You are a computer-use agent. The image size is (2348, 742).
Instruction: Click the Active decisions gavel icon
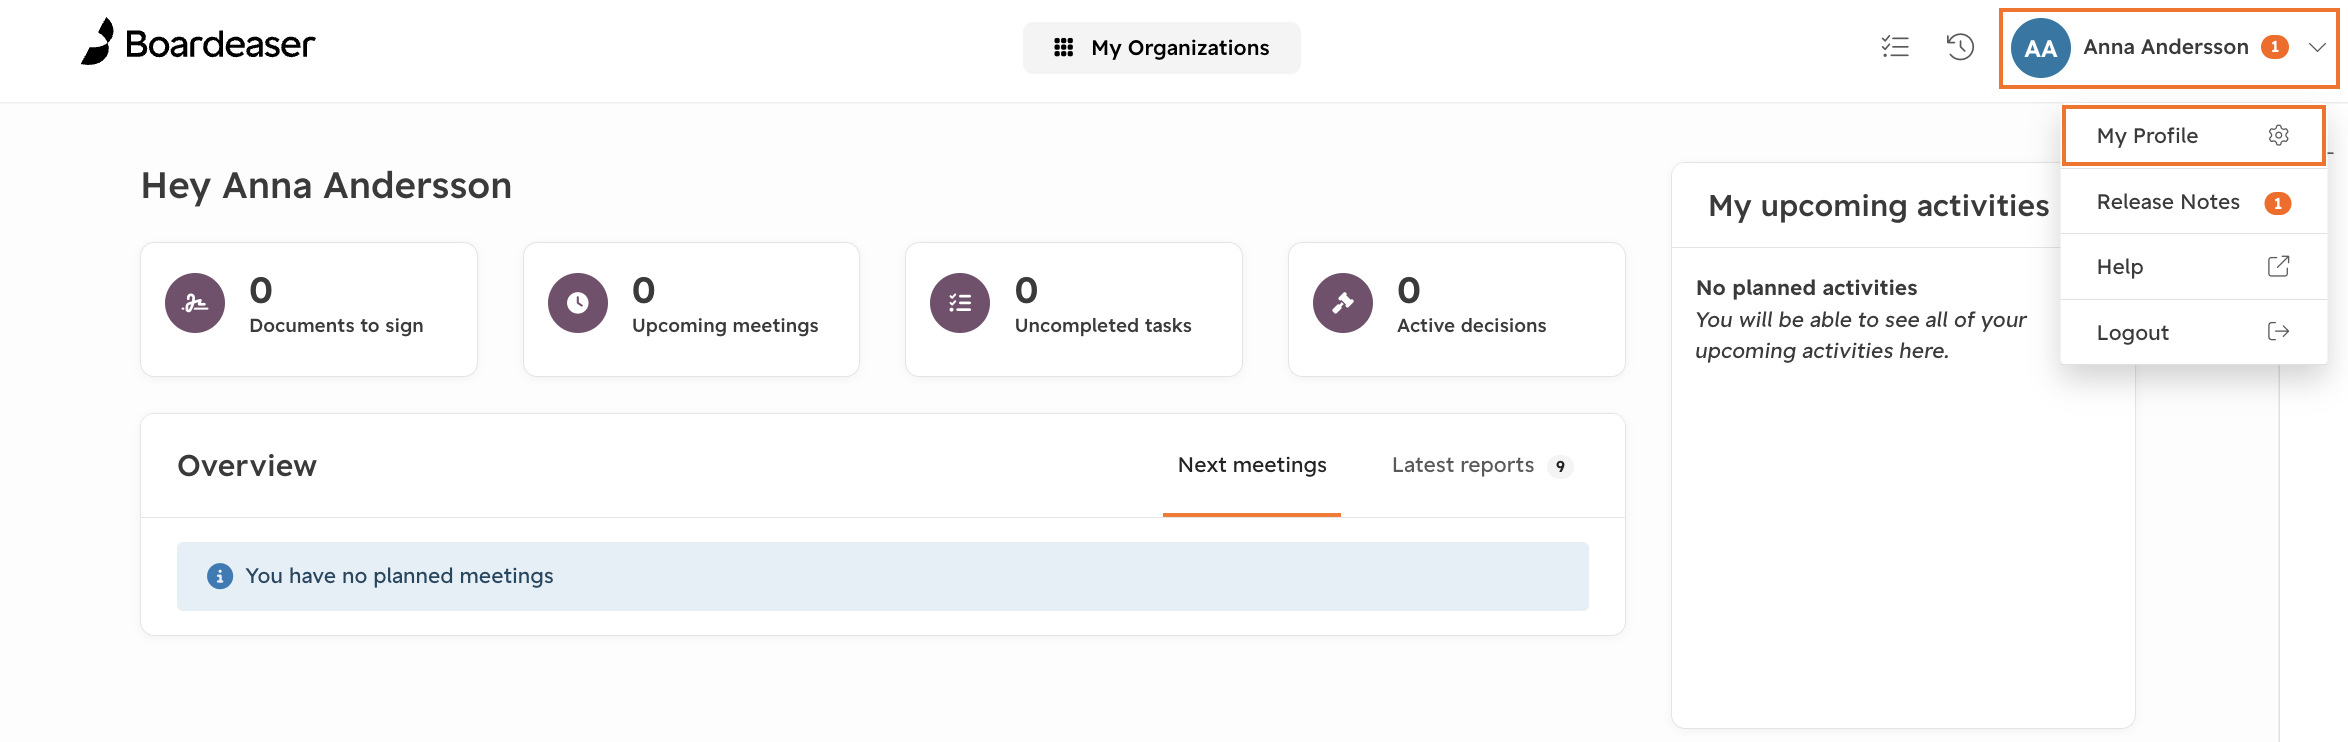click(x=1343, y=303)
